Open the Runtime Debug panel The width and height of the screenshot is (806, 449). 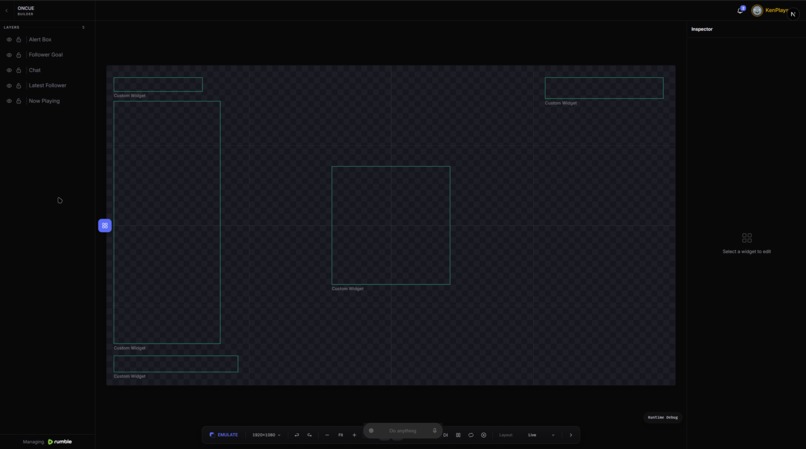coord(663,418)
